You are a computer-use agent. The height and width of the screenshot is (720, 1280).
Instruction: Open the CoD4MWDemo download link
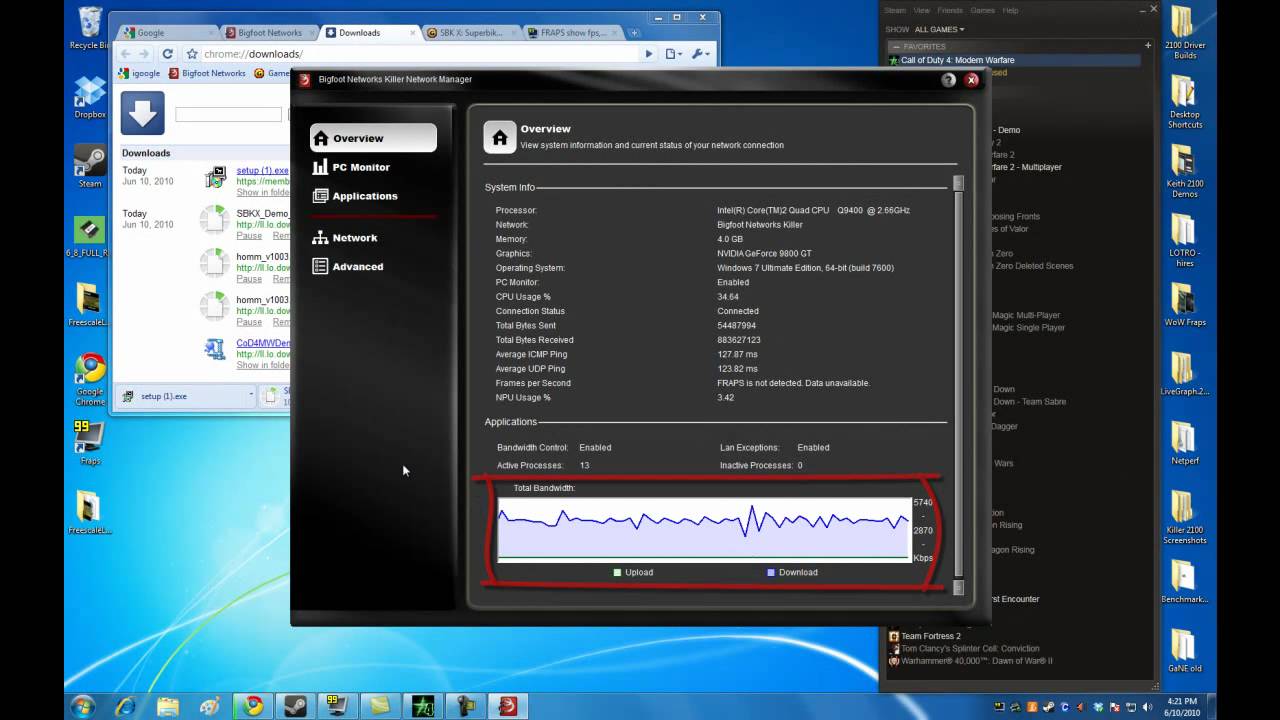[x=263, y=343]
